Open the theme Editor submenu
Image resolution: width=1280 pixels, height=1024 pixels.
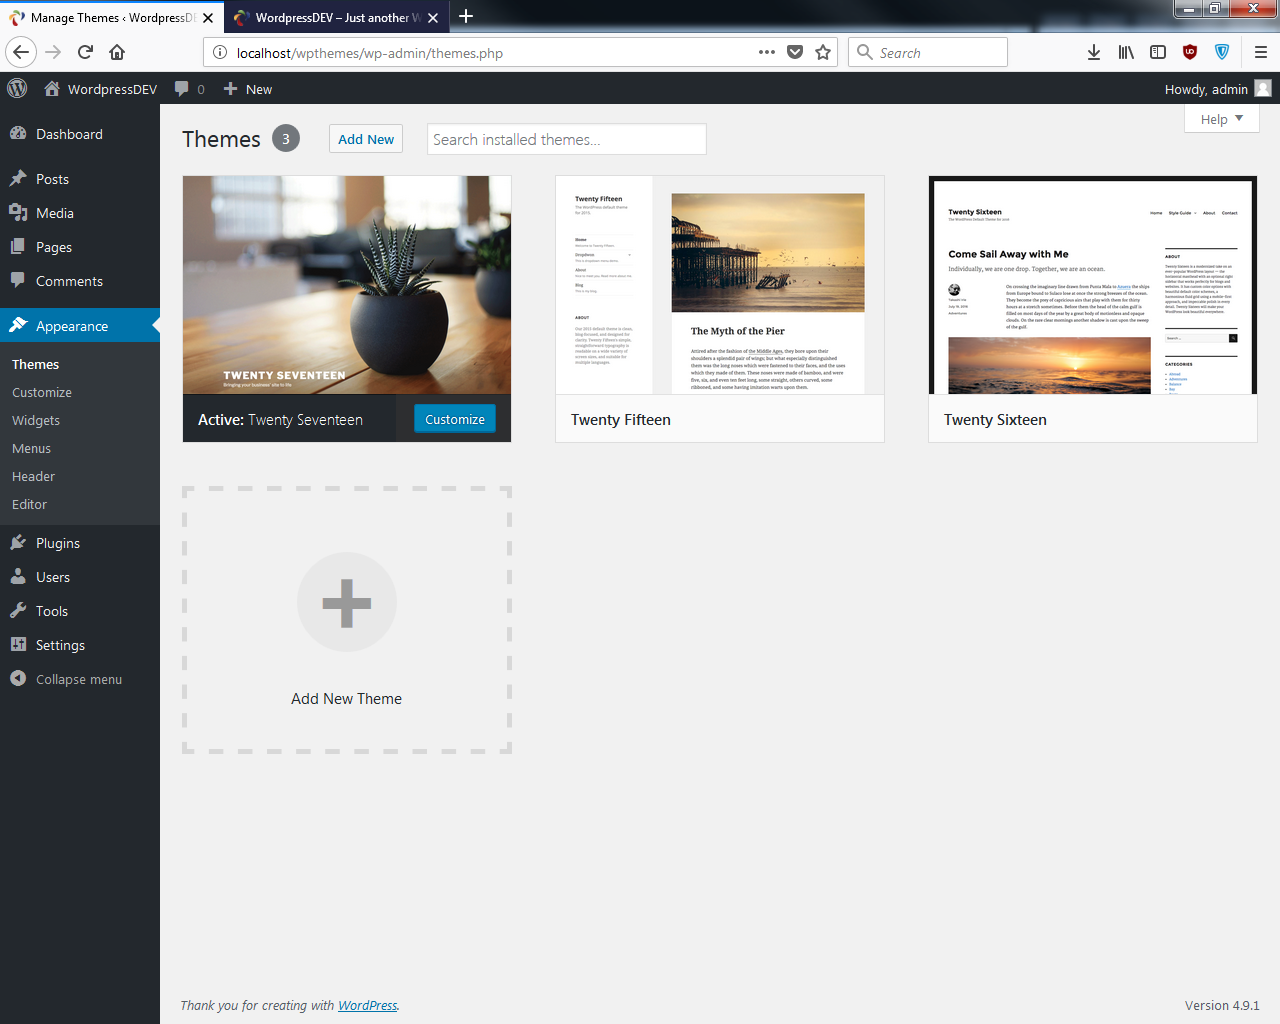coord(29,504)
